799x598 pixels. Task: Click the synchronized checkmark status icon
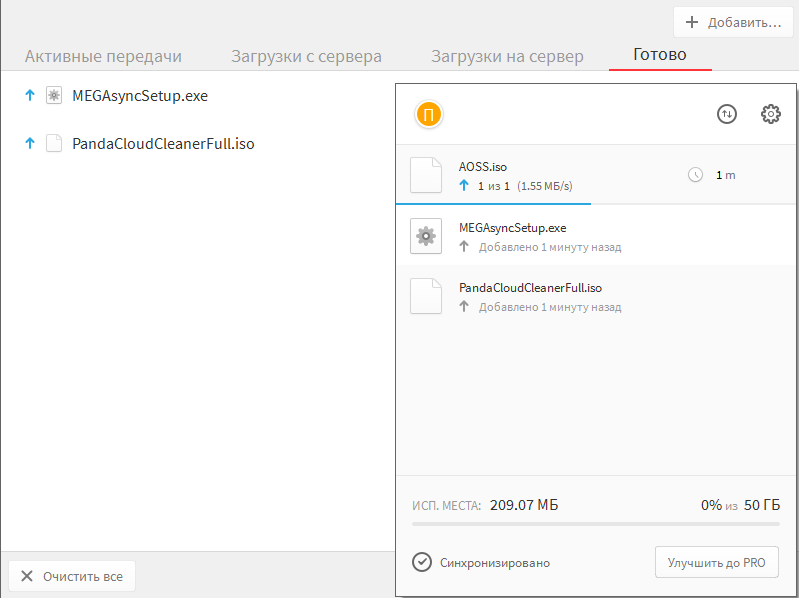click(422, 562)
